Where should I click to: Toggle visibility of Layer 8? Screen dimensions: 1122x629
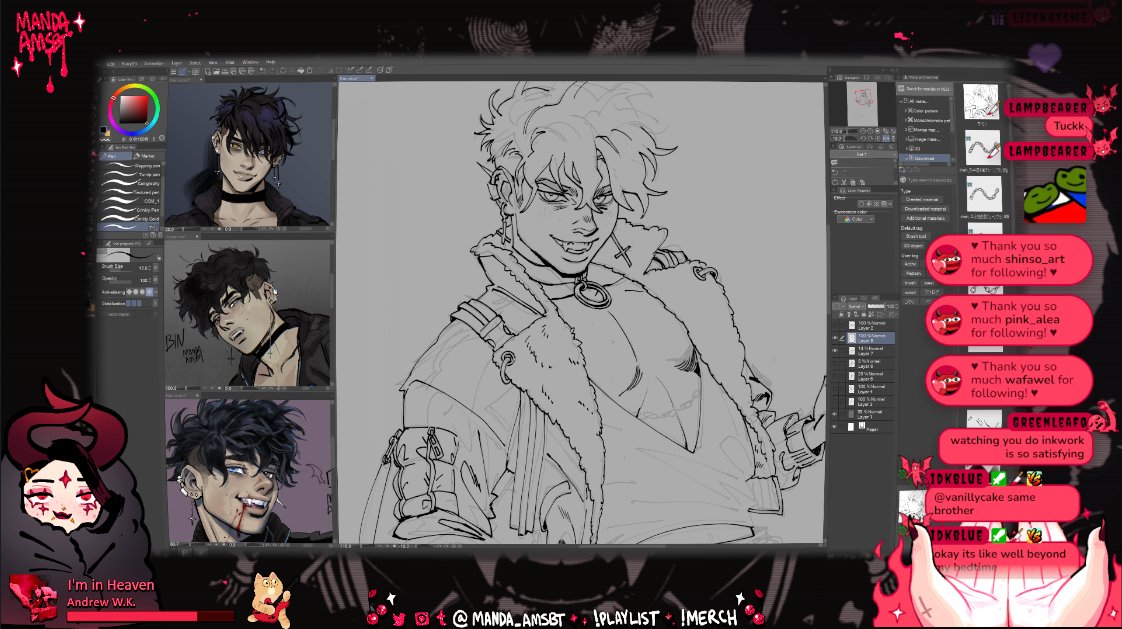[834, 338]
